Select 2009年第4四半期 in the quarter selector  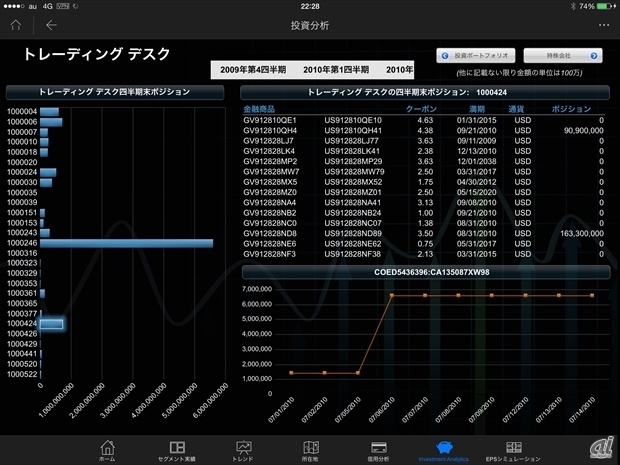[x=253, y=70]
